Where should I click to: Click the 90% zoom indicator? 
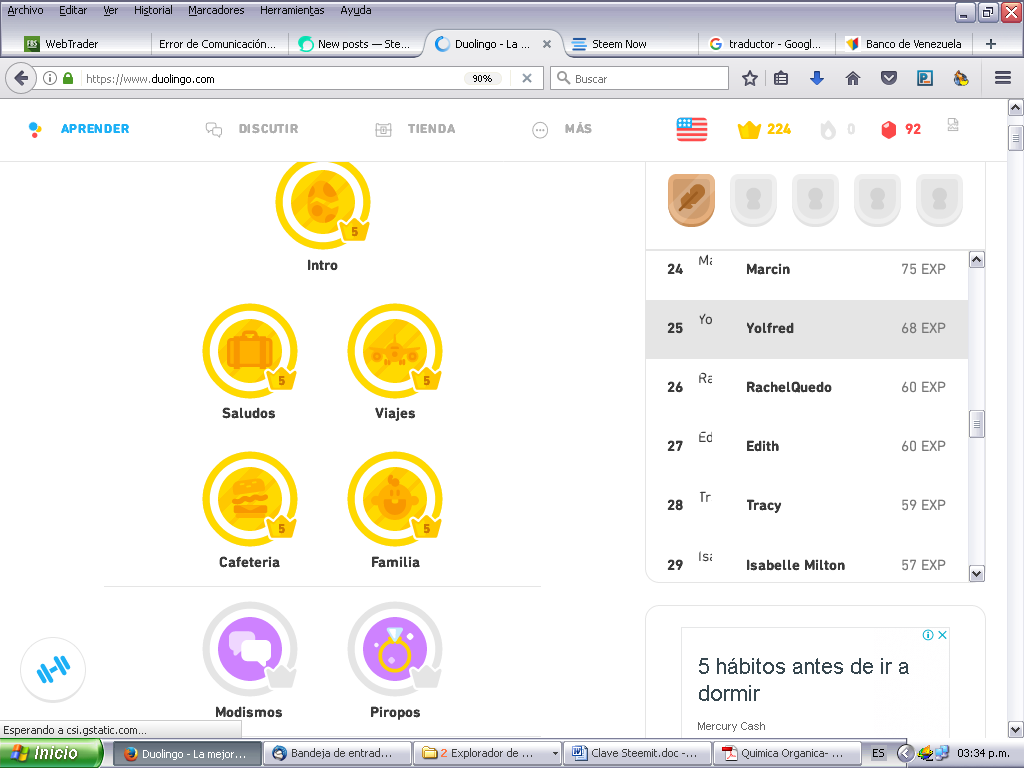(x=482, y=78)
